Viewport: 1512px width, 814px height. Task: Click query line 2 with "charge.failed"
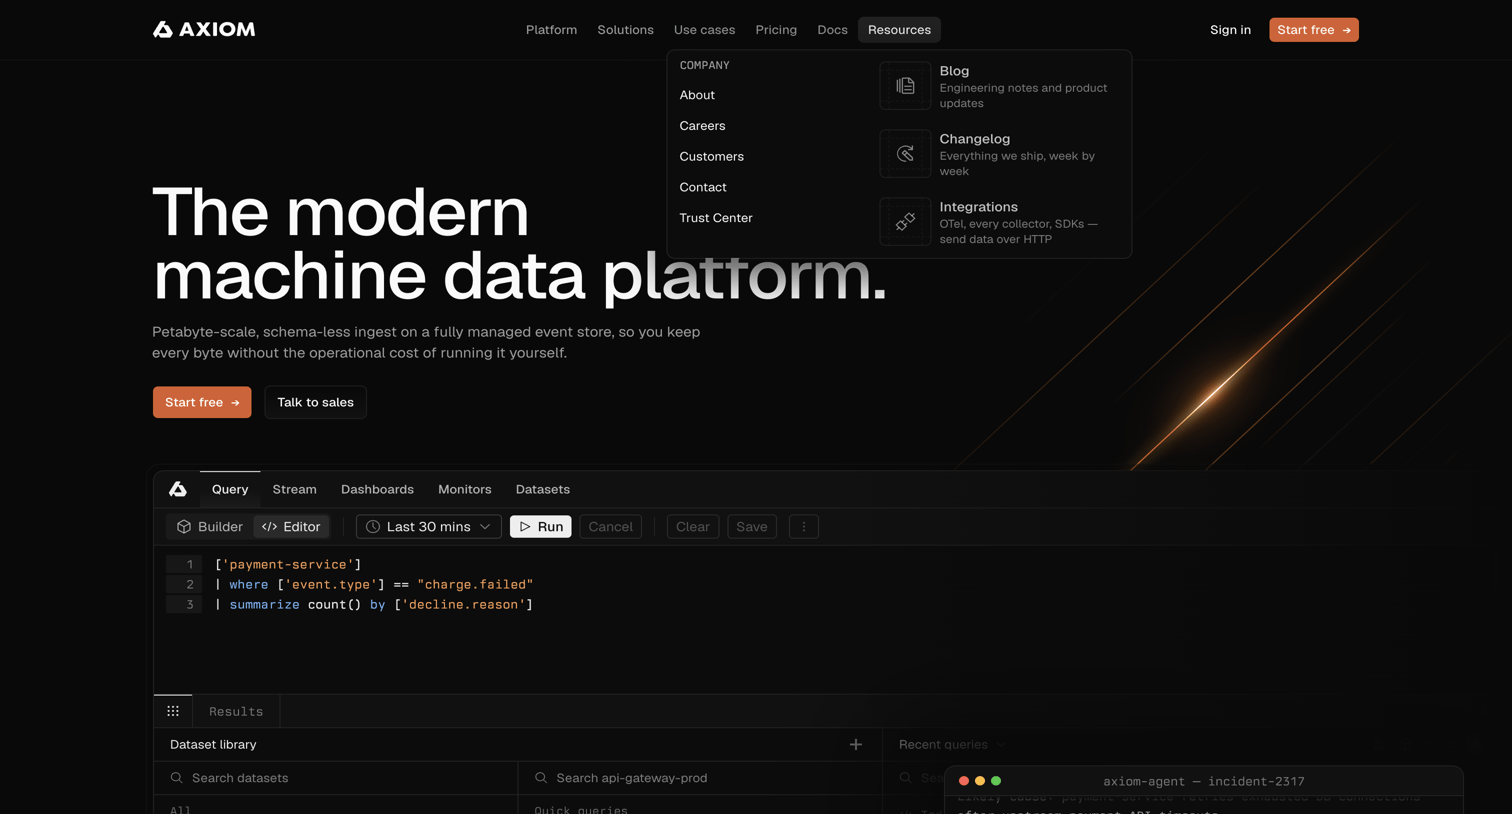374,585
